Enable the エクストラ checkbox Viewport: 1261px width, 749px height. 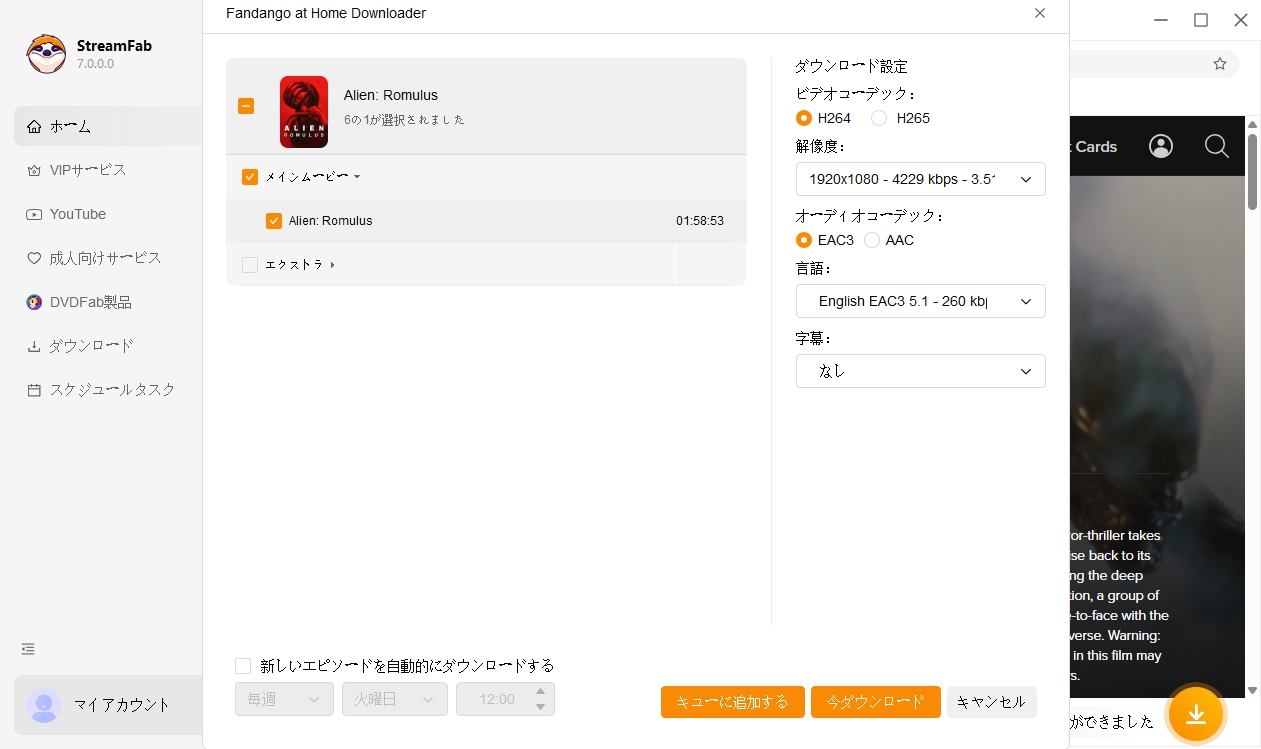pos(250,264)
